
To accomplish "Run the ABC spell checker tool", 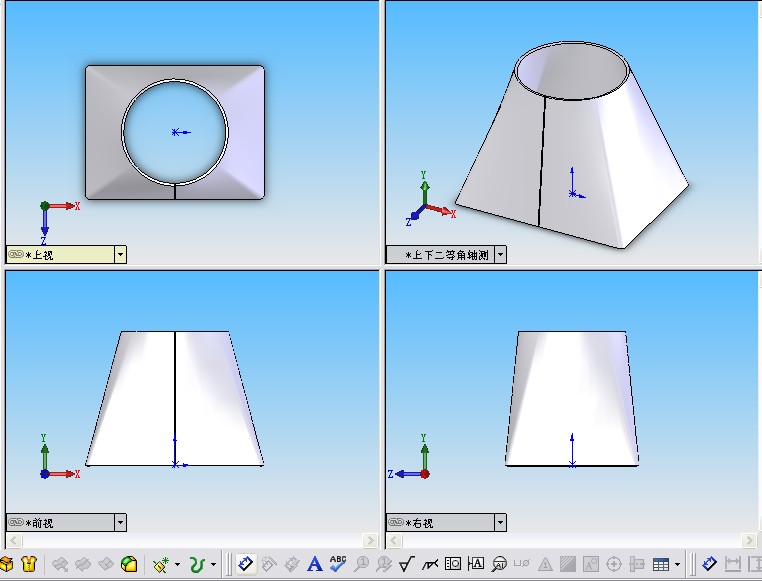I will coord(338,564).
